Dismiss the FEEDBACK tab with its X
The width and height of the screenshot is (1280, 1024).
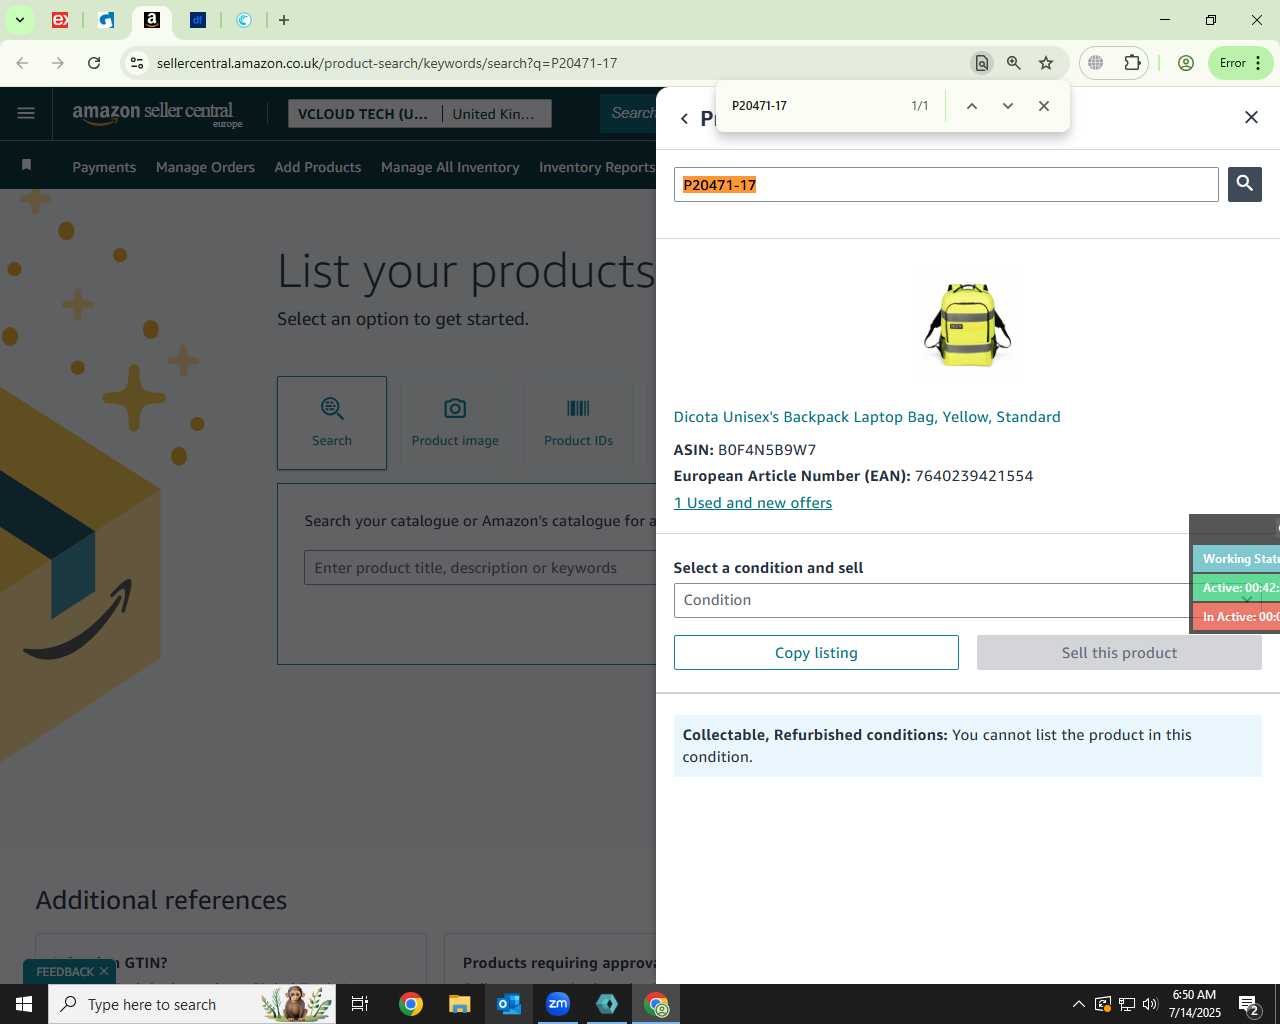104,972
